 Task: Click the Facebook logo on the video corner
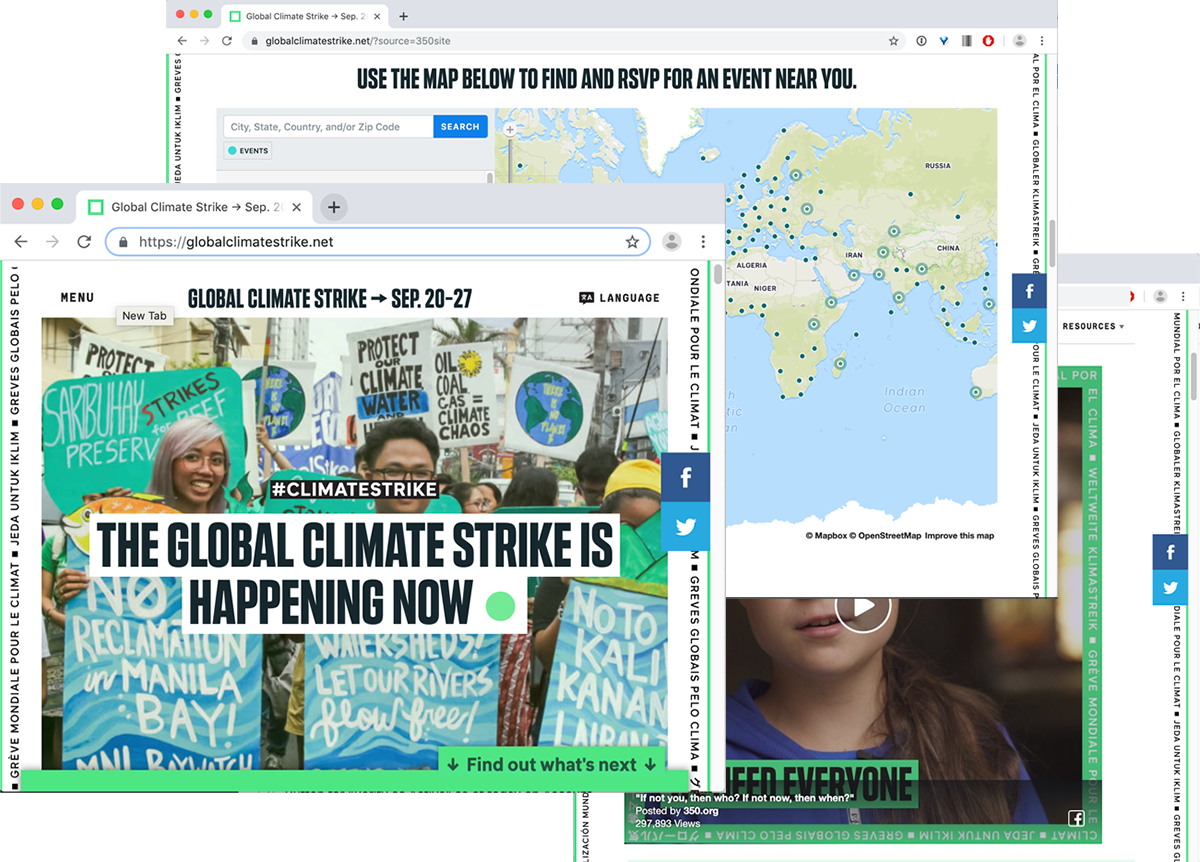[x=1076, y=817]
